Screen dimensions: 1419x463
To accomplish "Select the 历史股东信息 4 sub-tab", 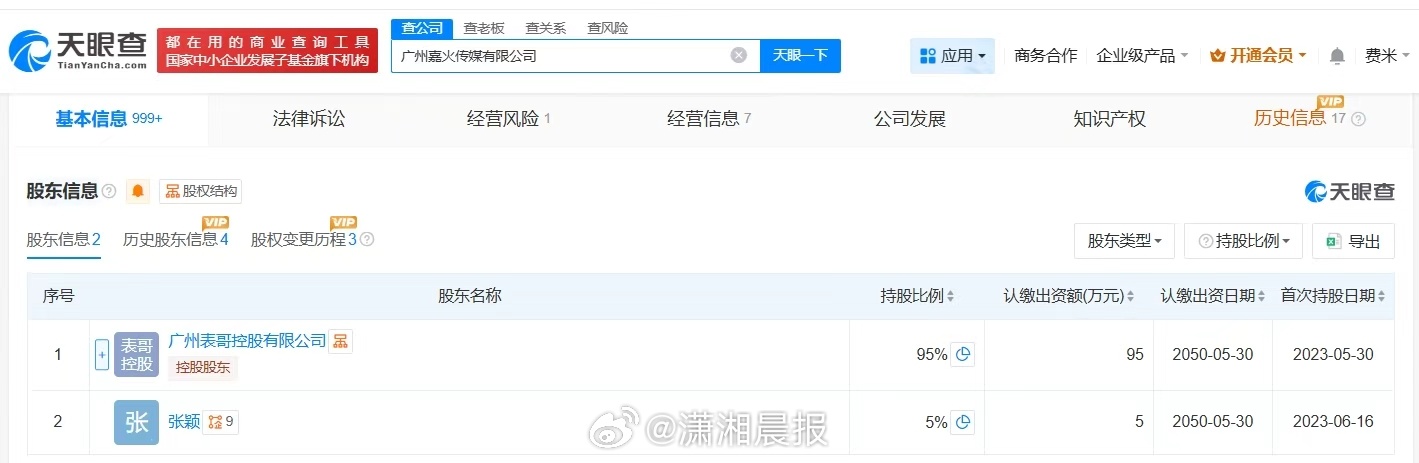I will point(176,240).
